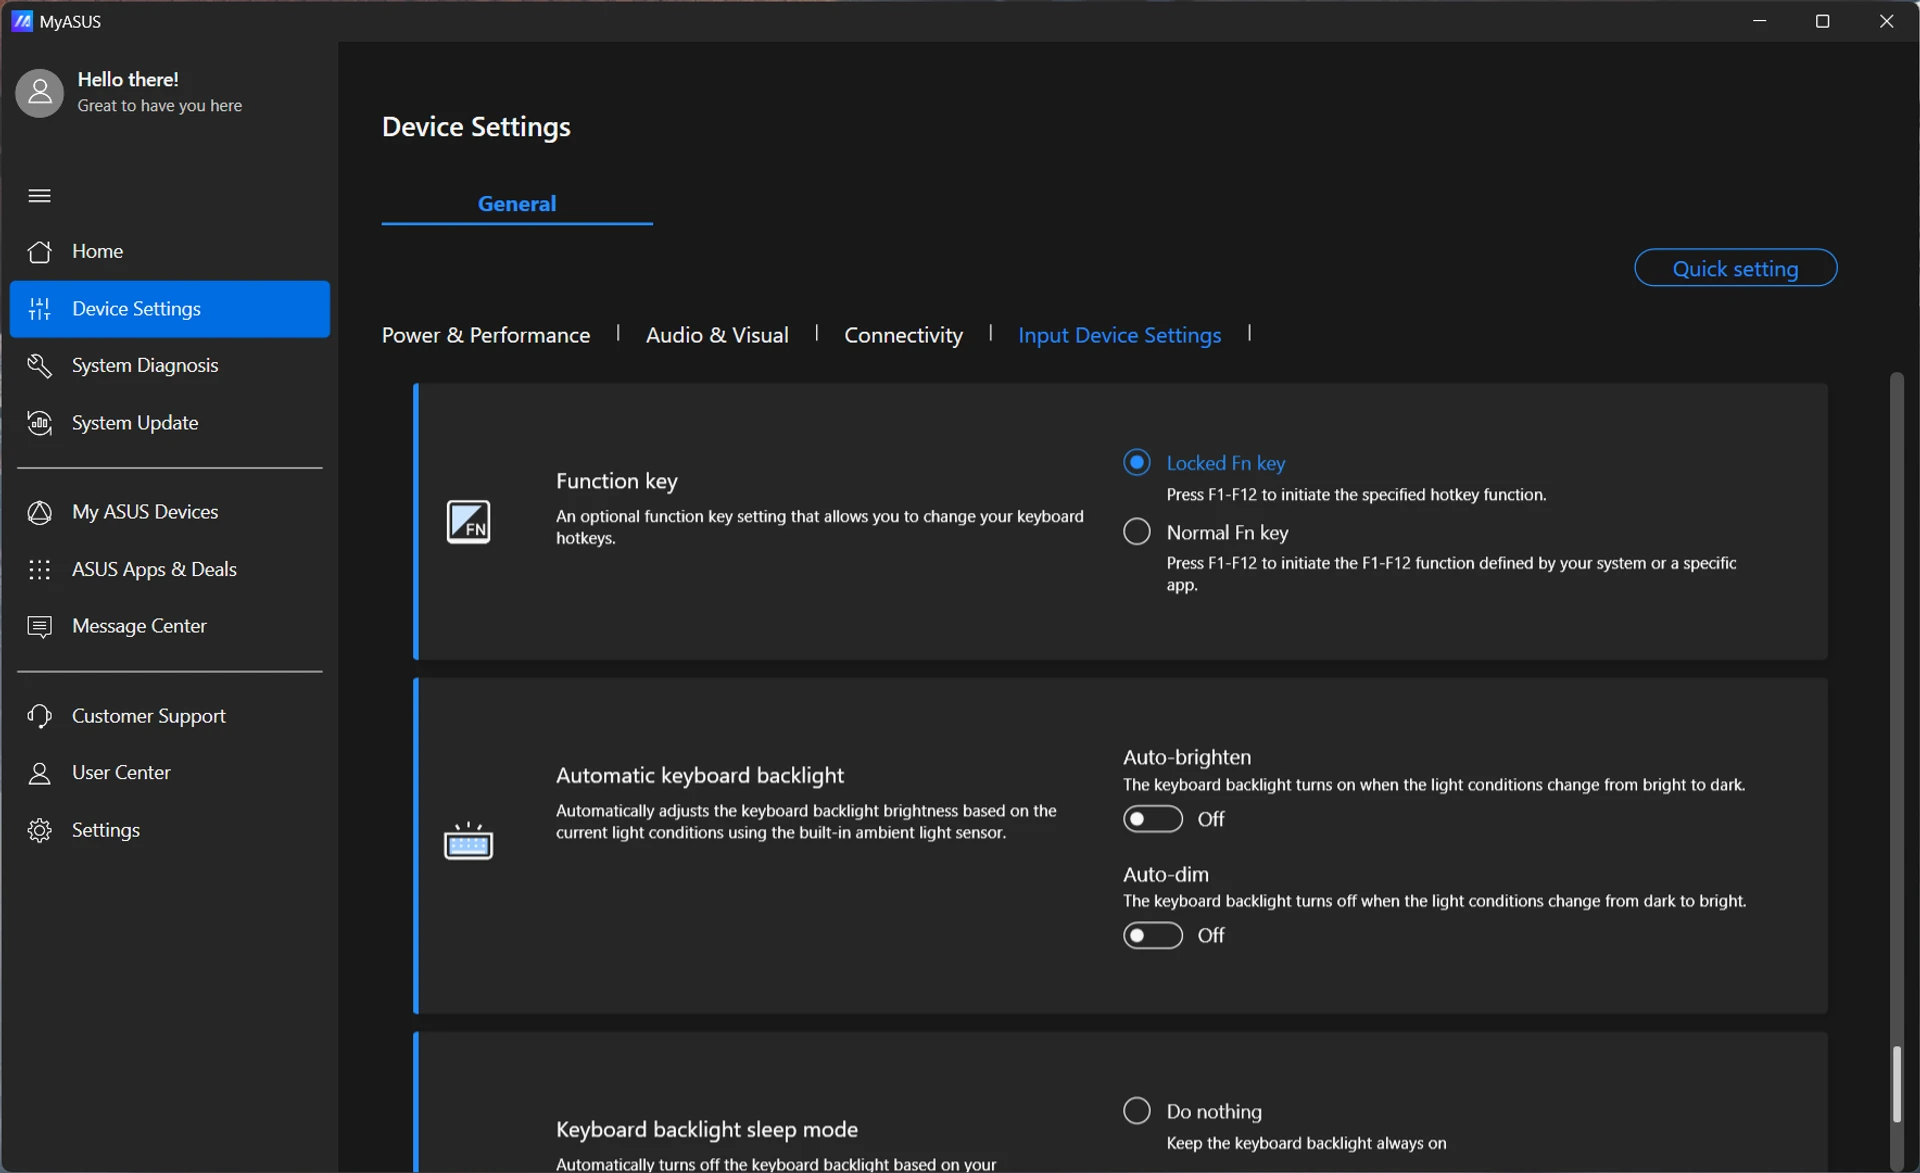The width and height of the screenshot is (1920, 1173).
Task: Click the System Diagnosis wrench icon
Action: (40, 366)
